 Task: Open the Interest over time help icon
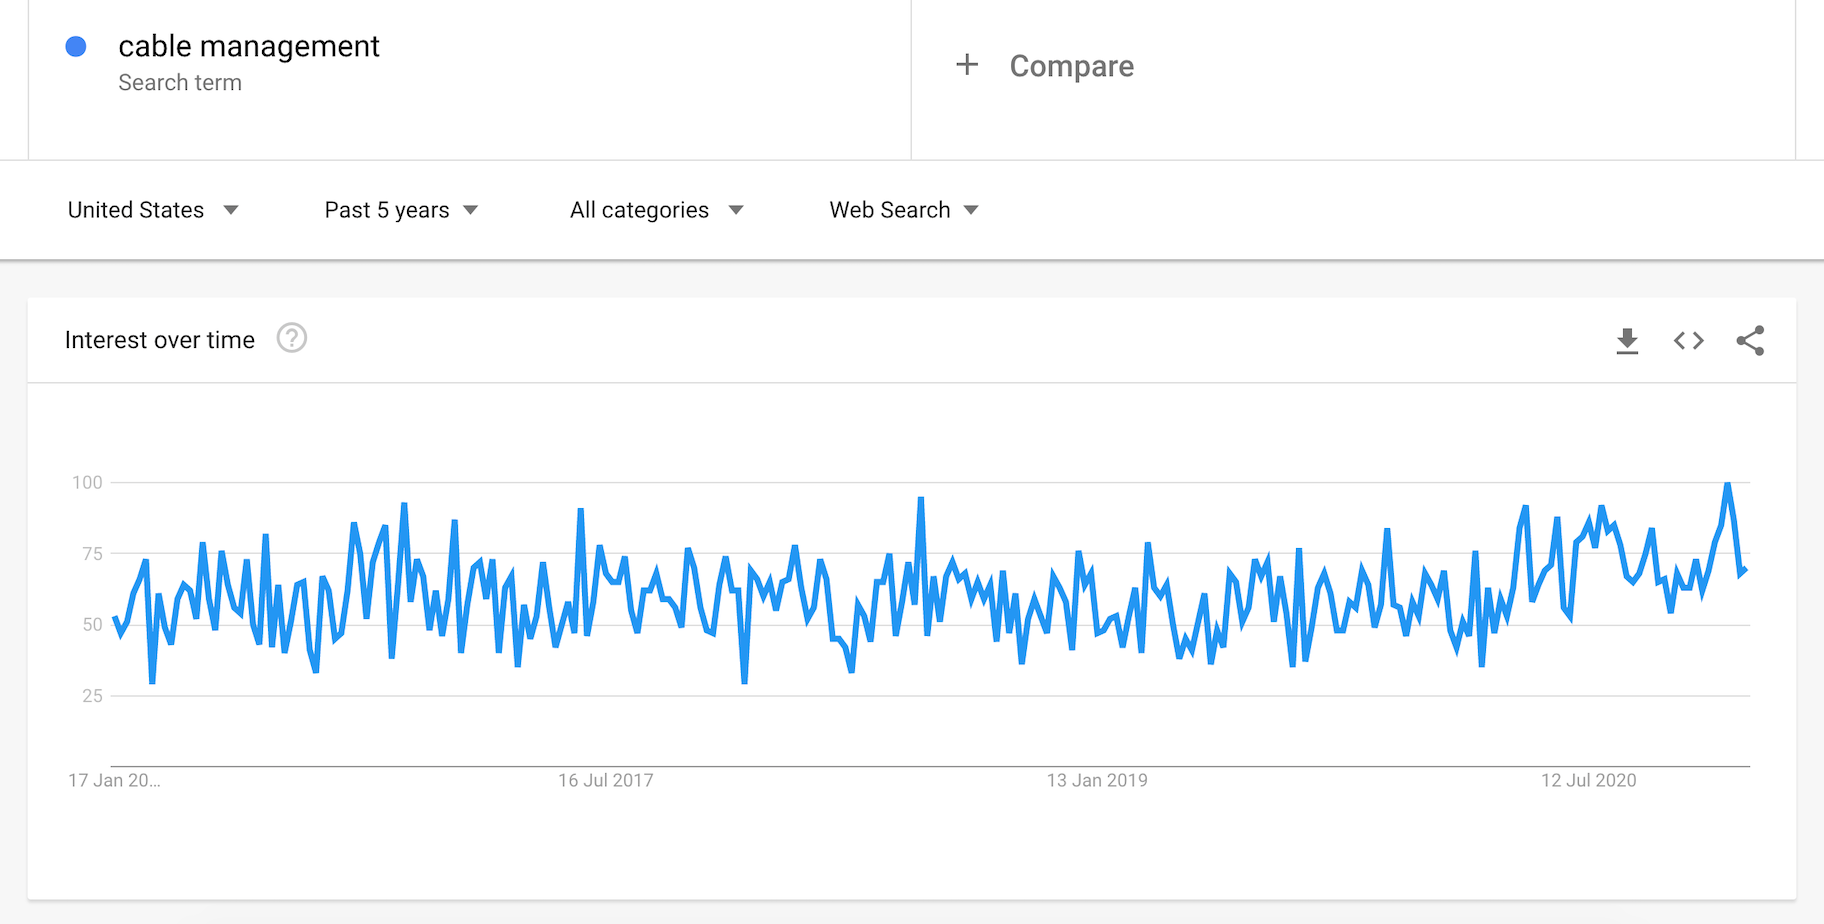292,339
